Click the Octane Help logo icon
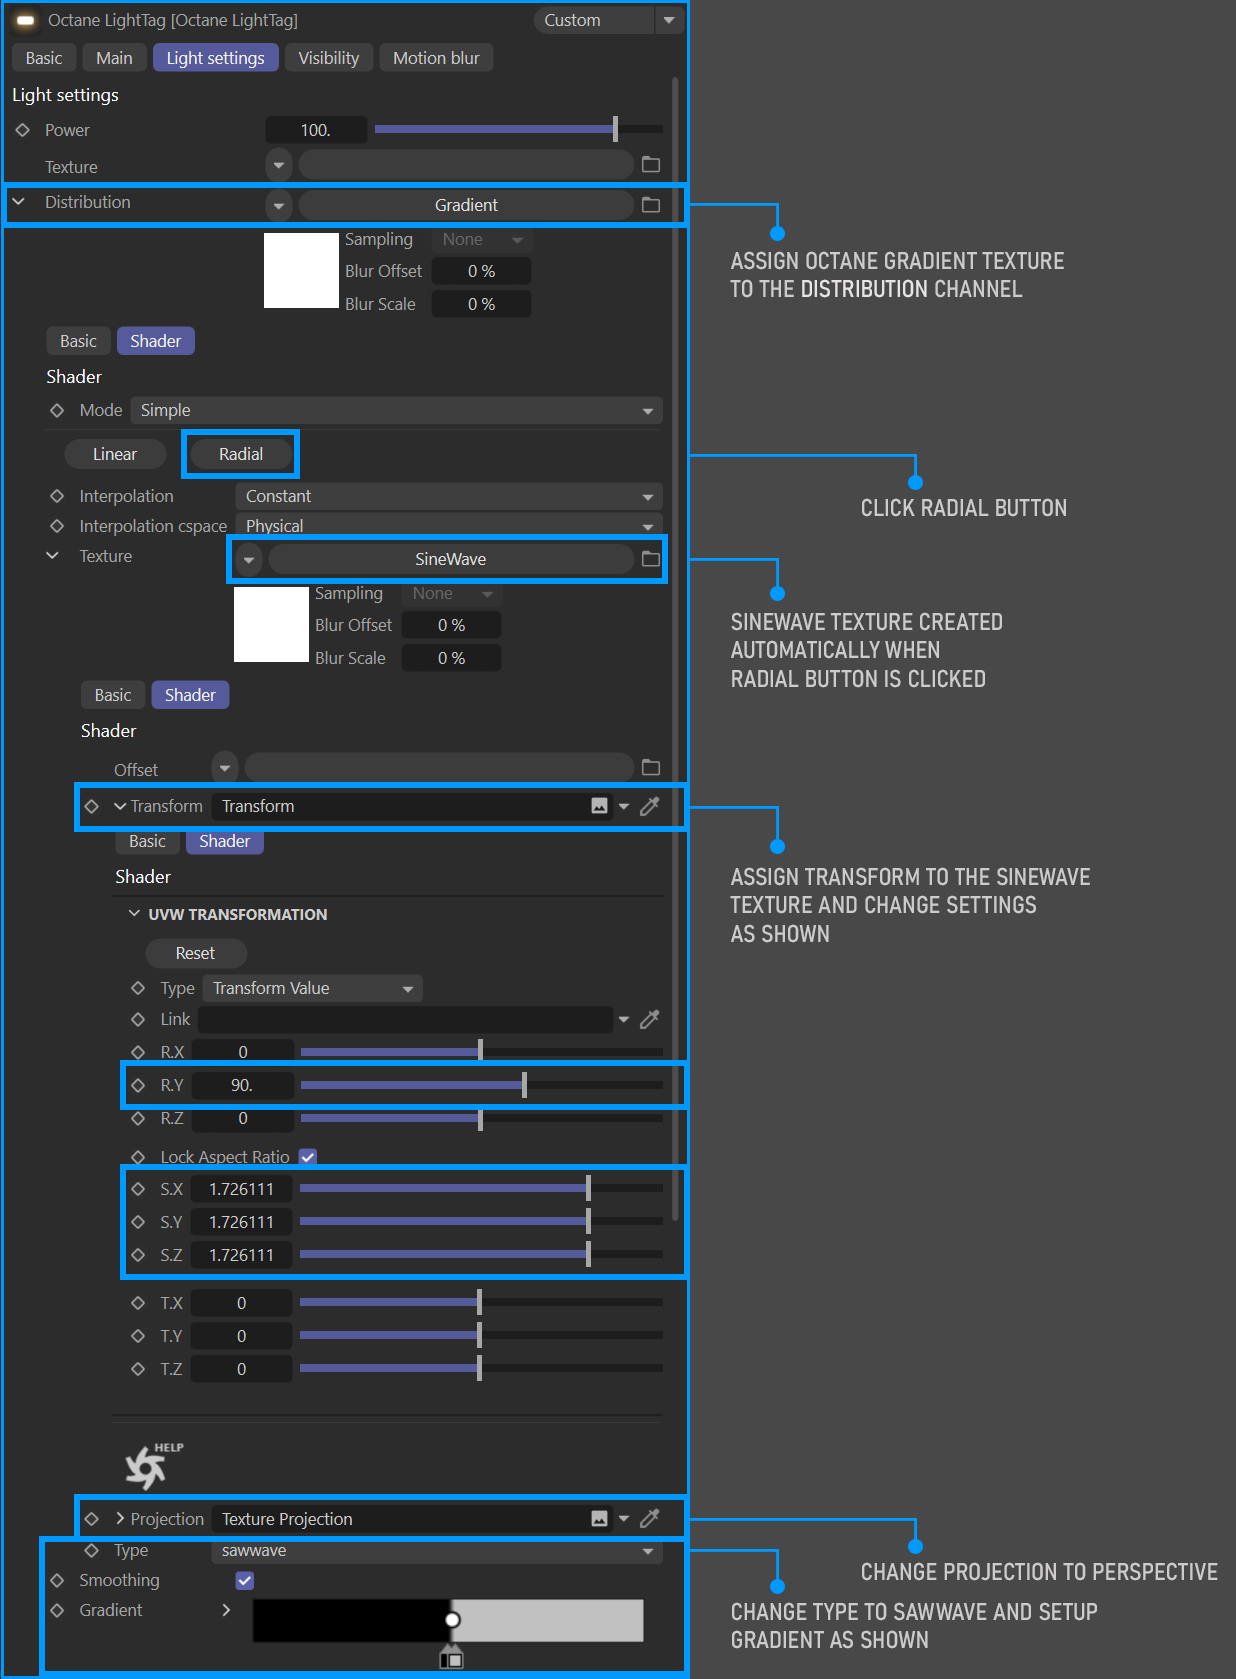 148,1467
